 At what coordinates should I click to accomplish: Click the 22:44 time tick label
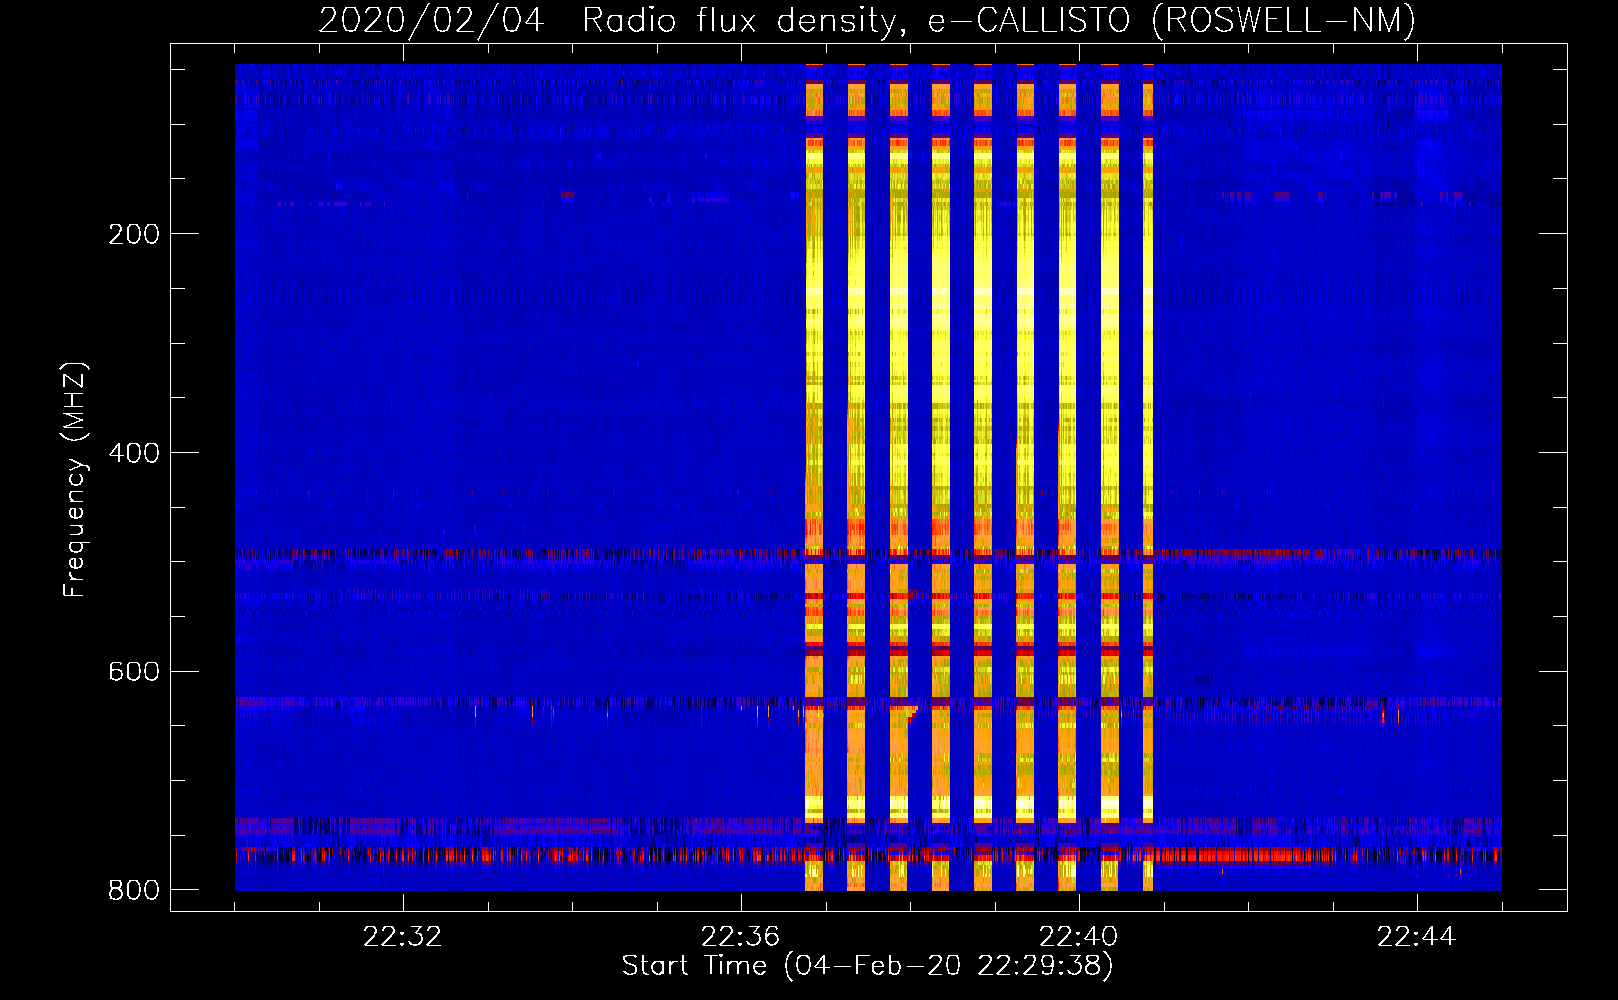(x=1416, y=937)
